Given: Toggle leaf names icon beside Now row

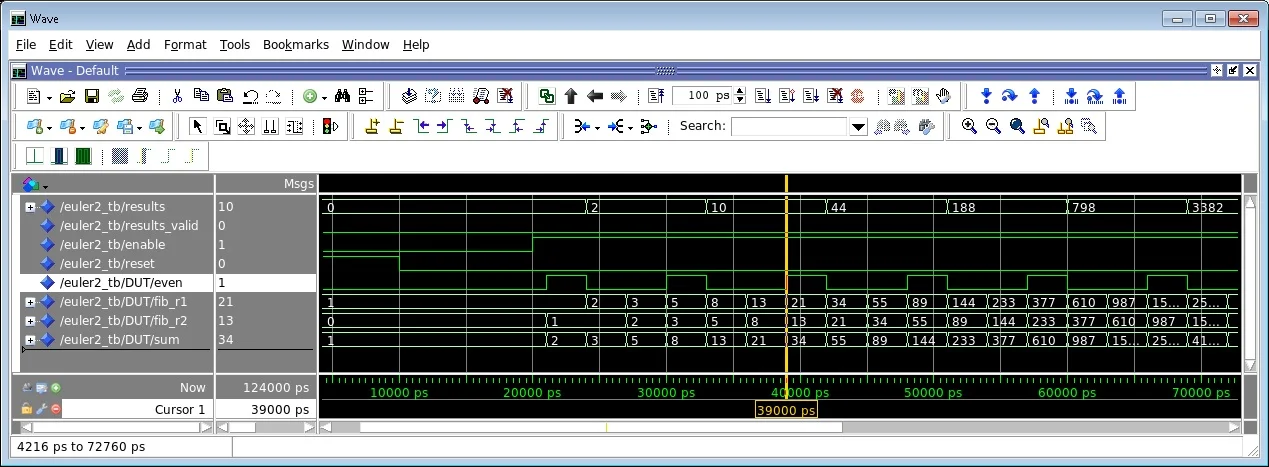Looking at the screenshot, I should pos(27,388).
